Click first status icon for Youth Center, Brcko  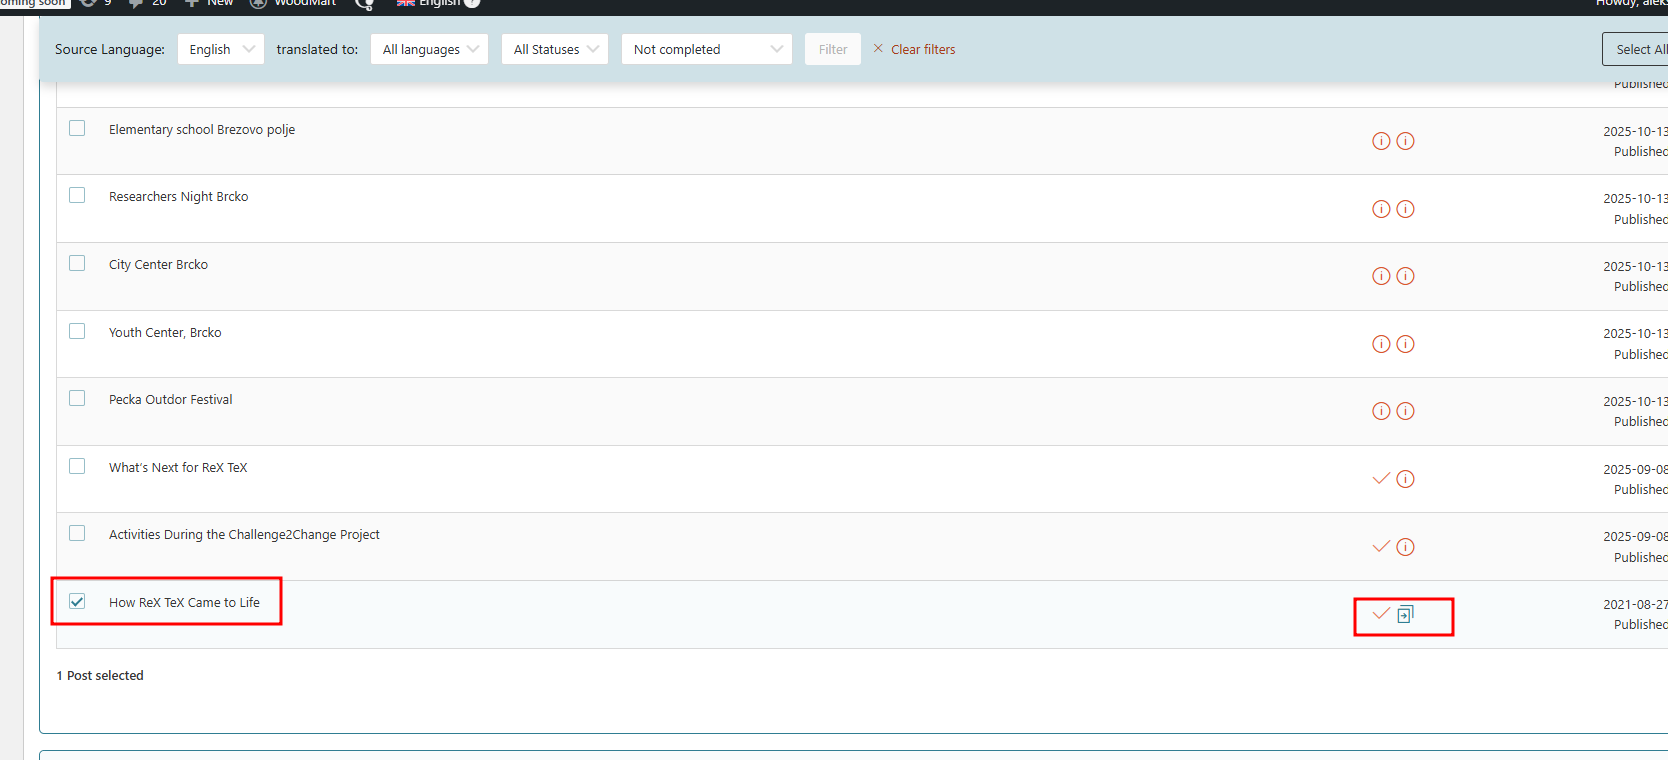point(1381,344)
